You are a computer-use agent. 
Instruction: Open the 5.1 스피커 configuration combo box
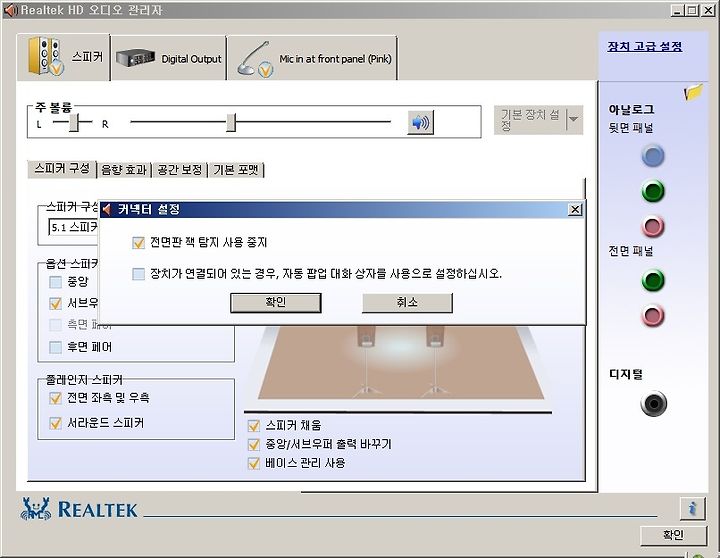tap(73, 227)
